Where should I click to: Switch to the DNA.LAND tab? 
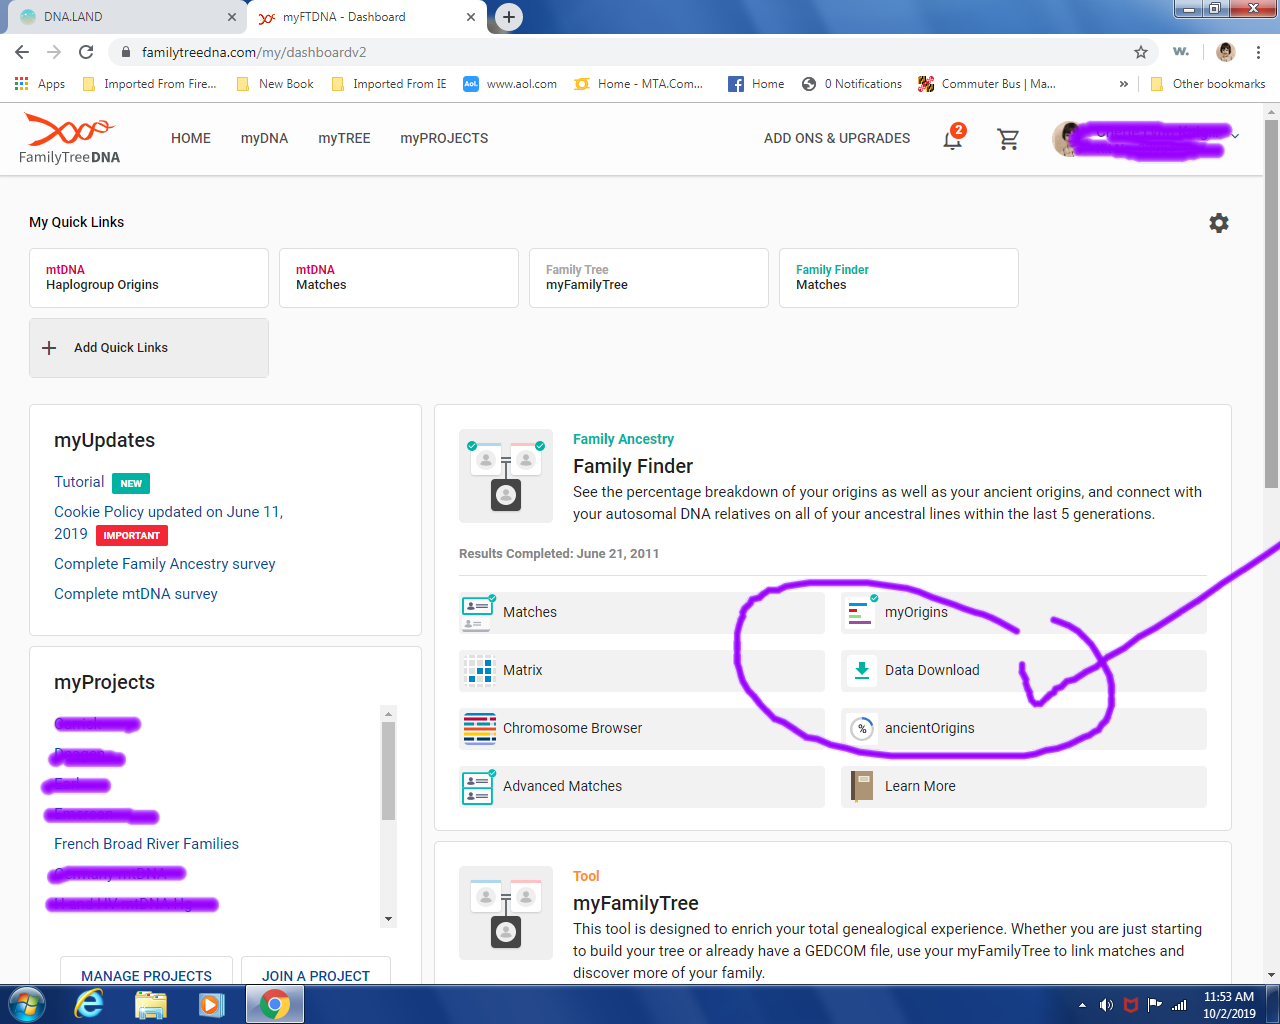coord(124,17)
